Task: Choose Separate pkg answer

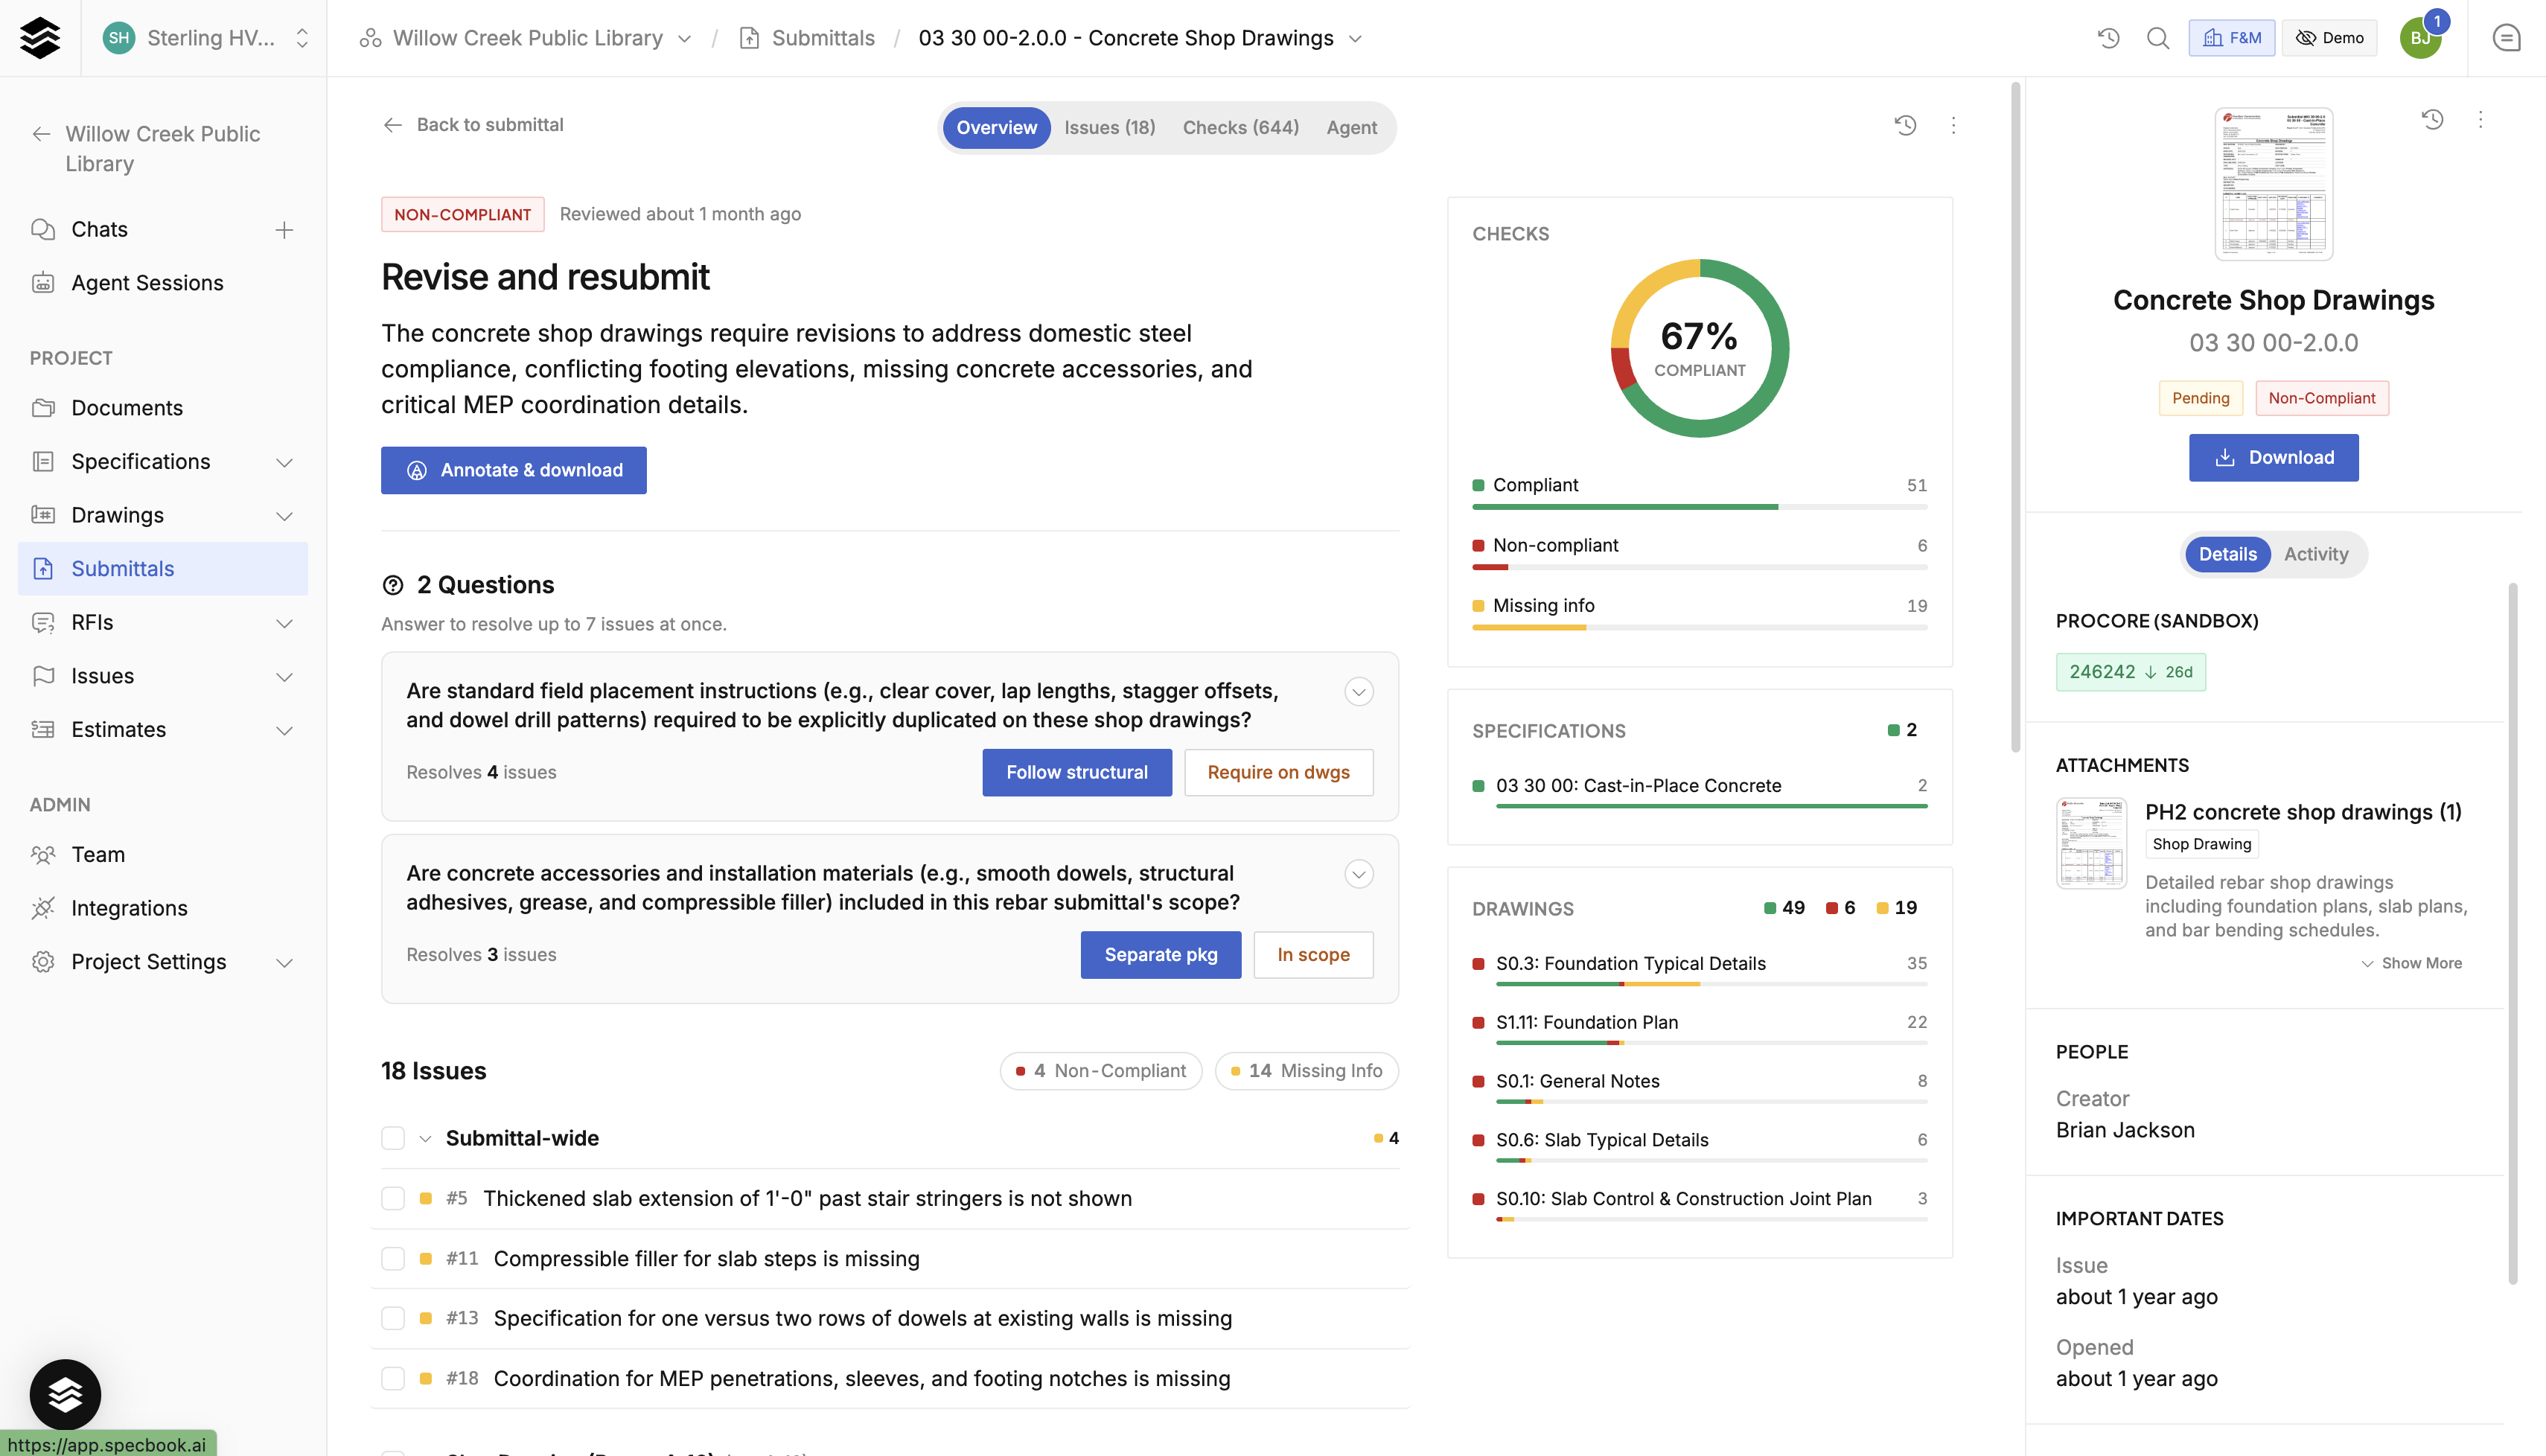Action: pyautogui.click(x=1160, y=955)
